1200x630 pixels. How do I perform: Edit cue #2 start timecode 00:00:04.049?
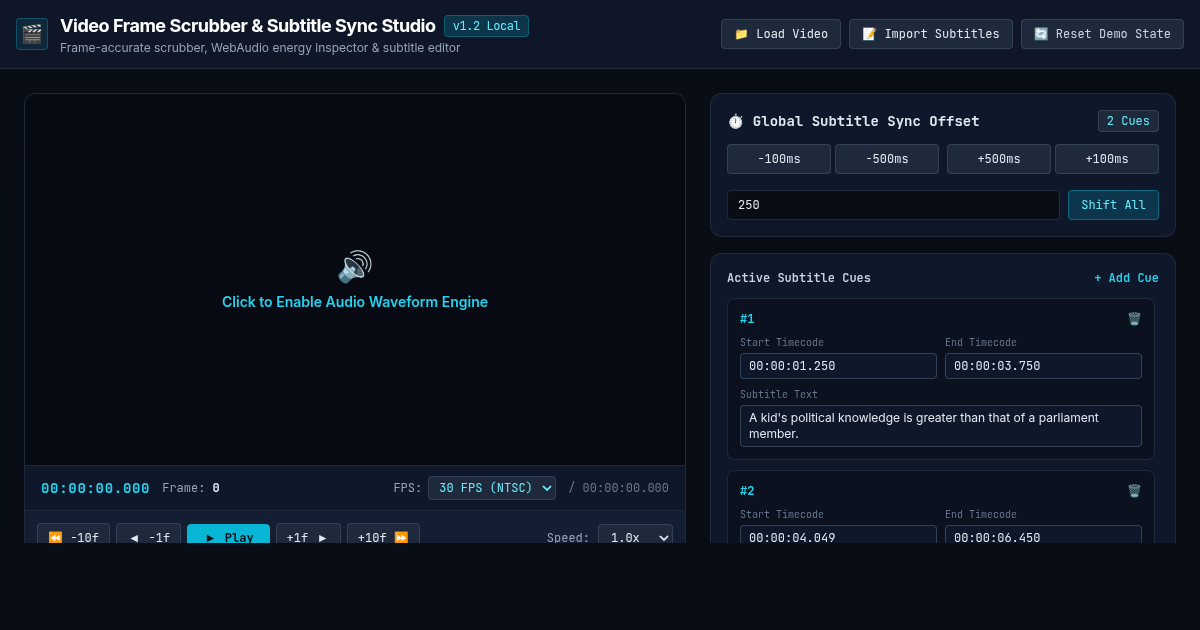838,534
